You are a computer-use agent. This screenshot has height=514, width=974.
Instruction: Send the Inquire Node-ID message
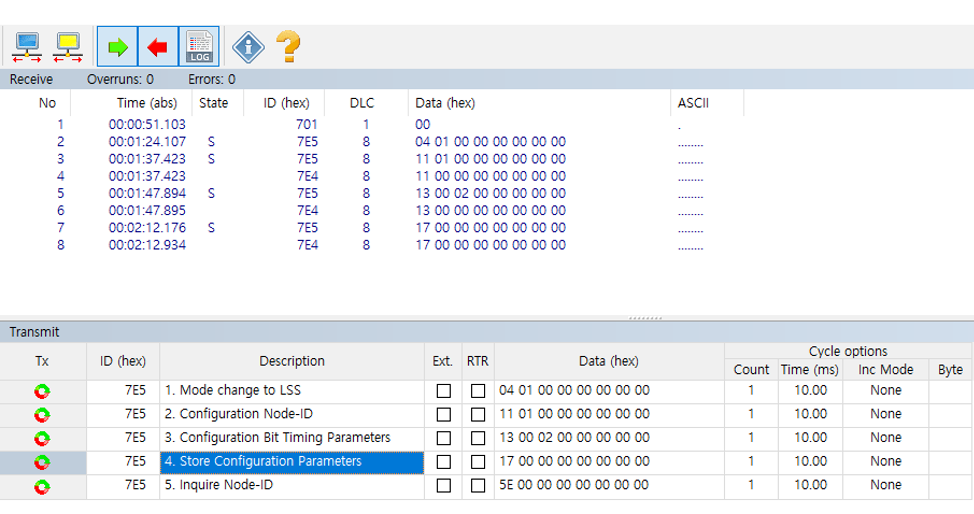[x=42, y=486]
